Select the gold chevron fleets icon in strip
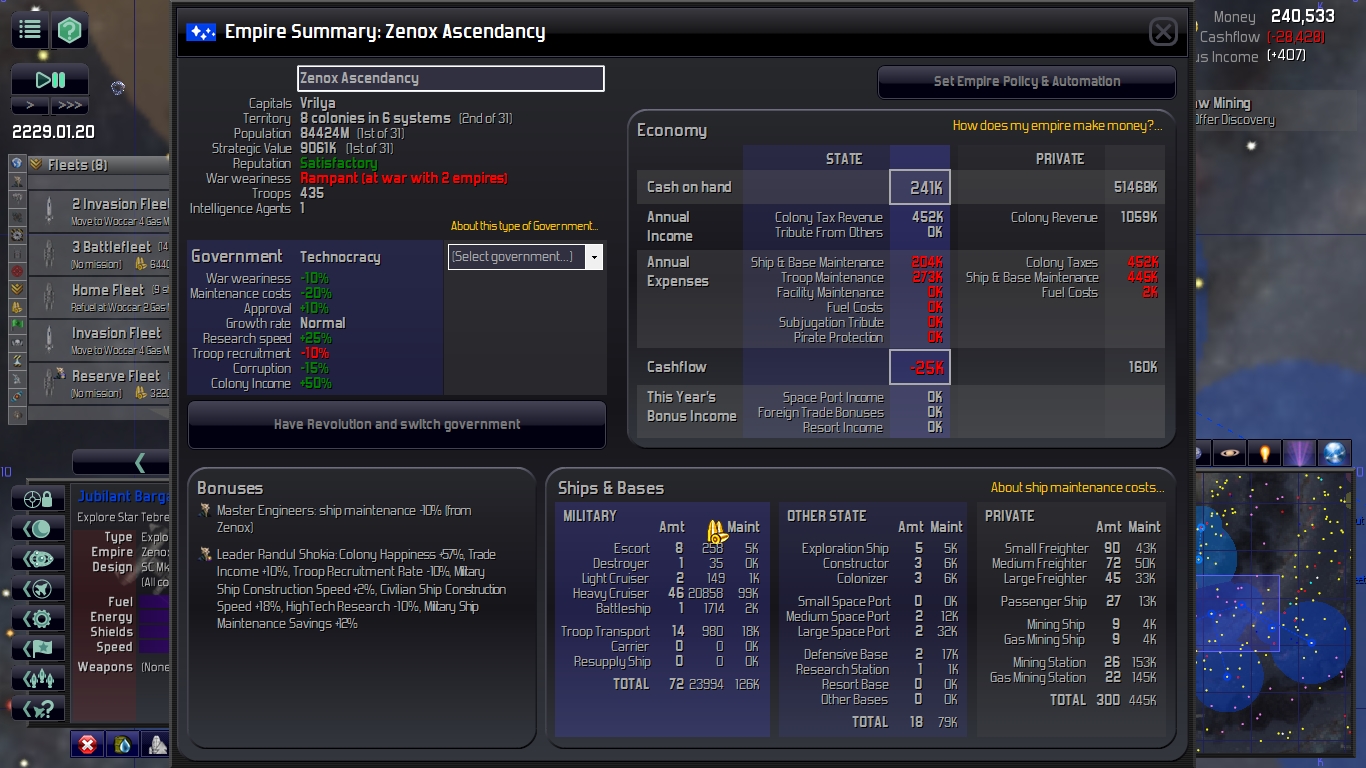 point(17,289)
